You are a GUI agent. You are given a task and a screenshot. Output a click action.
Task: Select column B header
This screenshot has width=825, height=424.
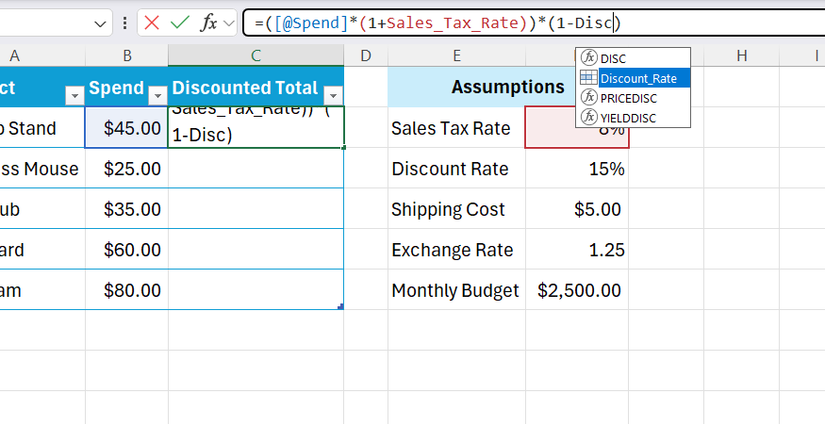pyautogui.click(x=127, y=56)
